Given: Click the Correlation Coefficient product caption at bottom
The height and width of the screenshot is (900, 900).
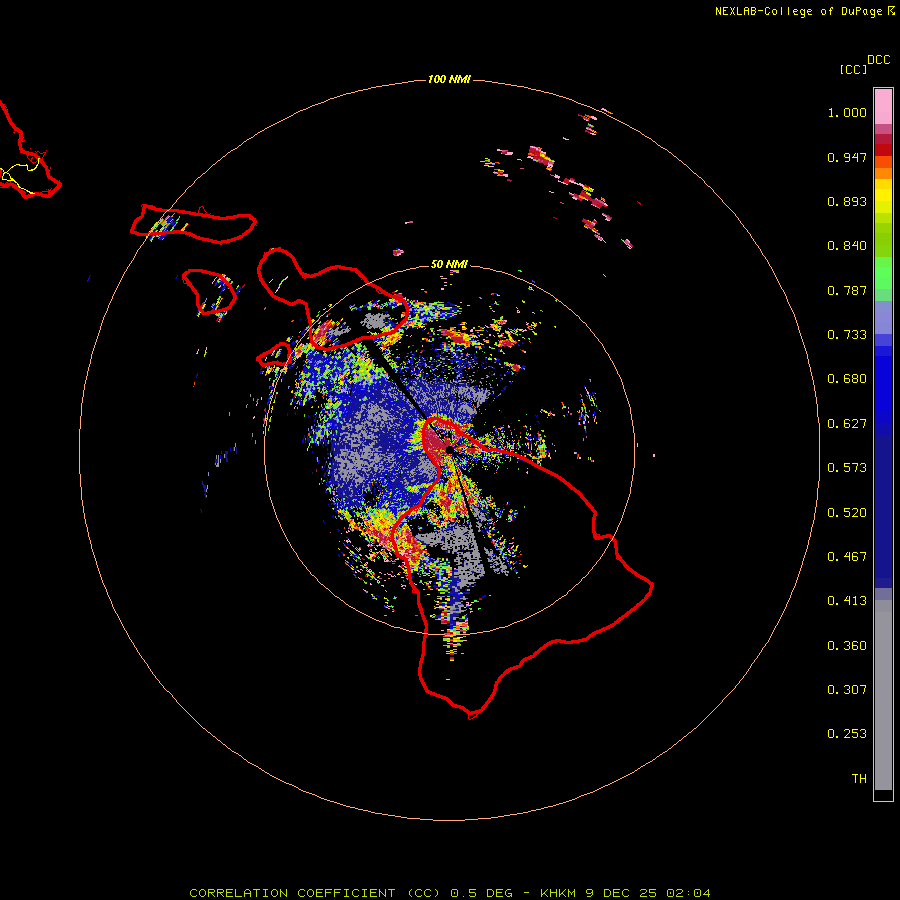Looking at the screenshot, I should pyautogui.click(x=450, y=893).
